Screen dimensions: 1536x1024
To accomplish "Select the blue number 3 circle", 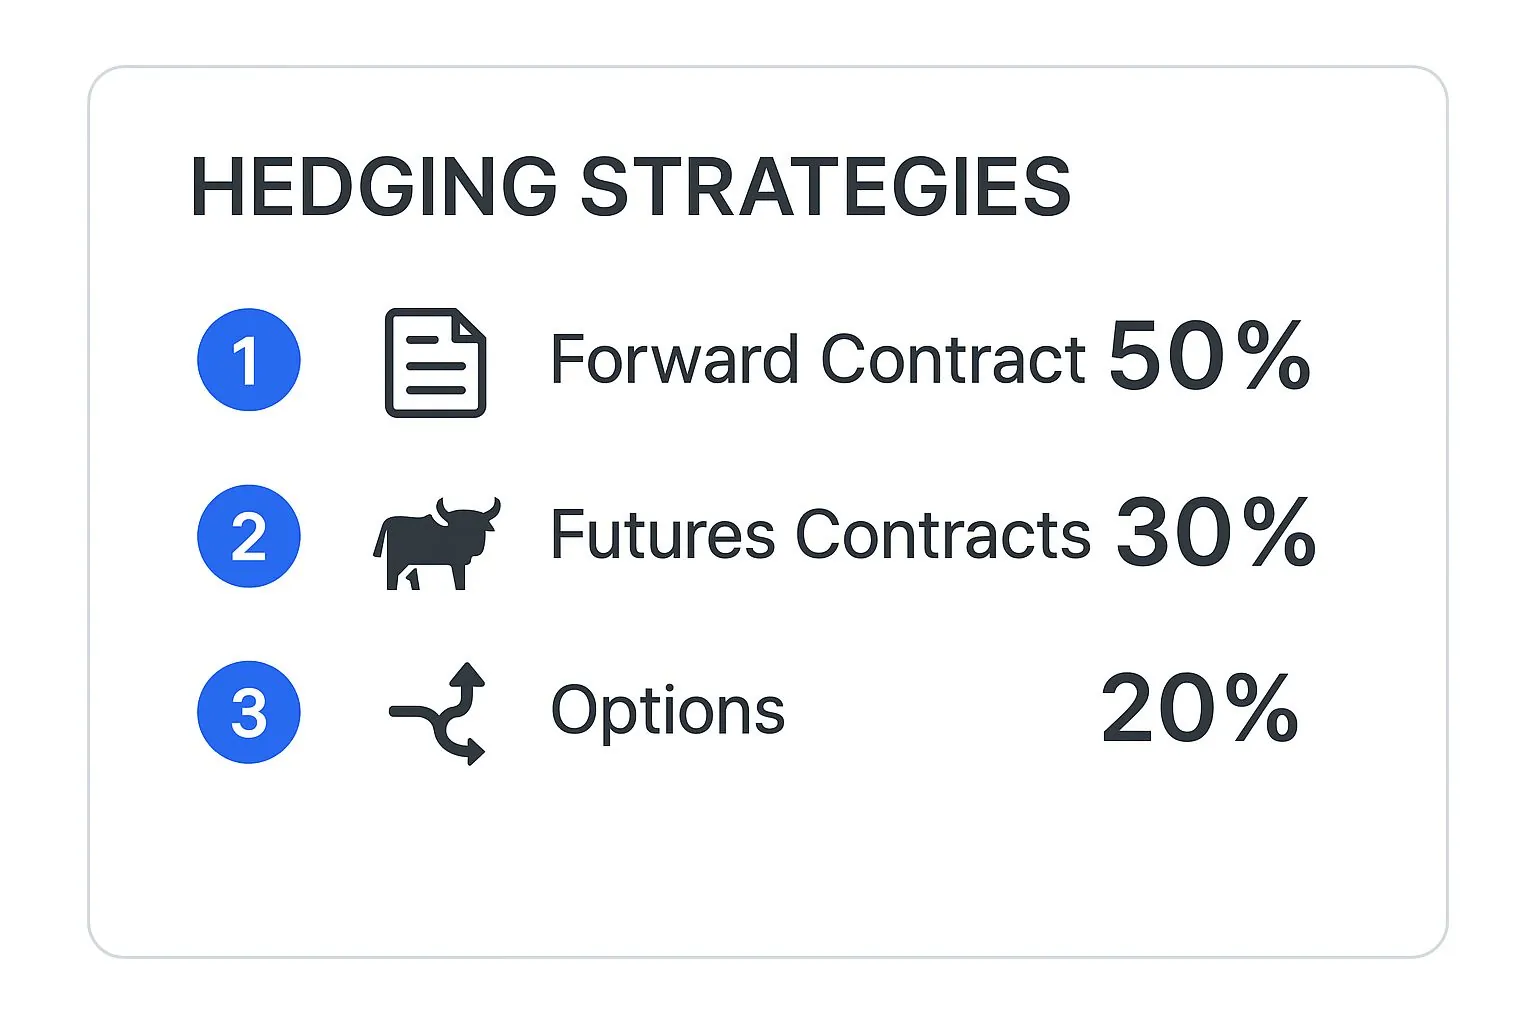I will 249,712.
